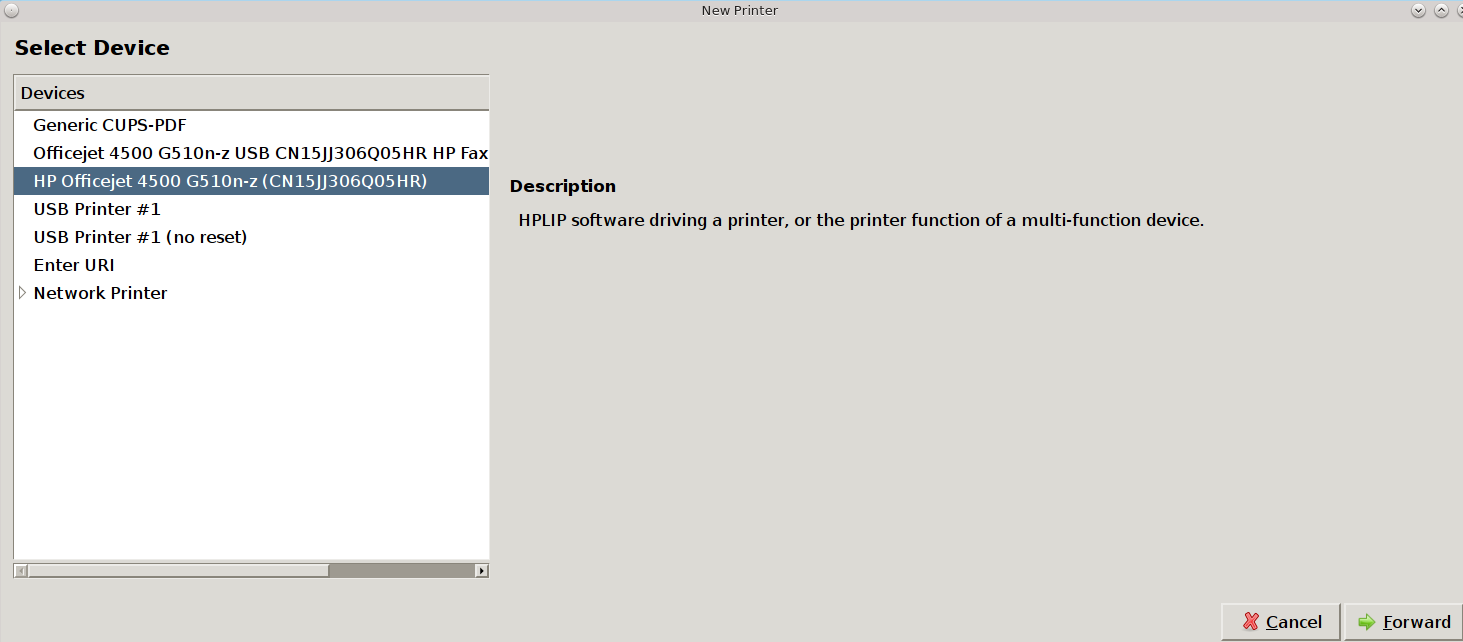Screen dimensions: 1463x642
Task: Go Forward to the next step
Action: 1404,622
